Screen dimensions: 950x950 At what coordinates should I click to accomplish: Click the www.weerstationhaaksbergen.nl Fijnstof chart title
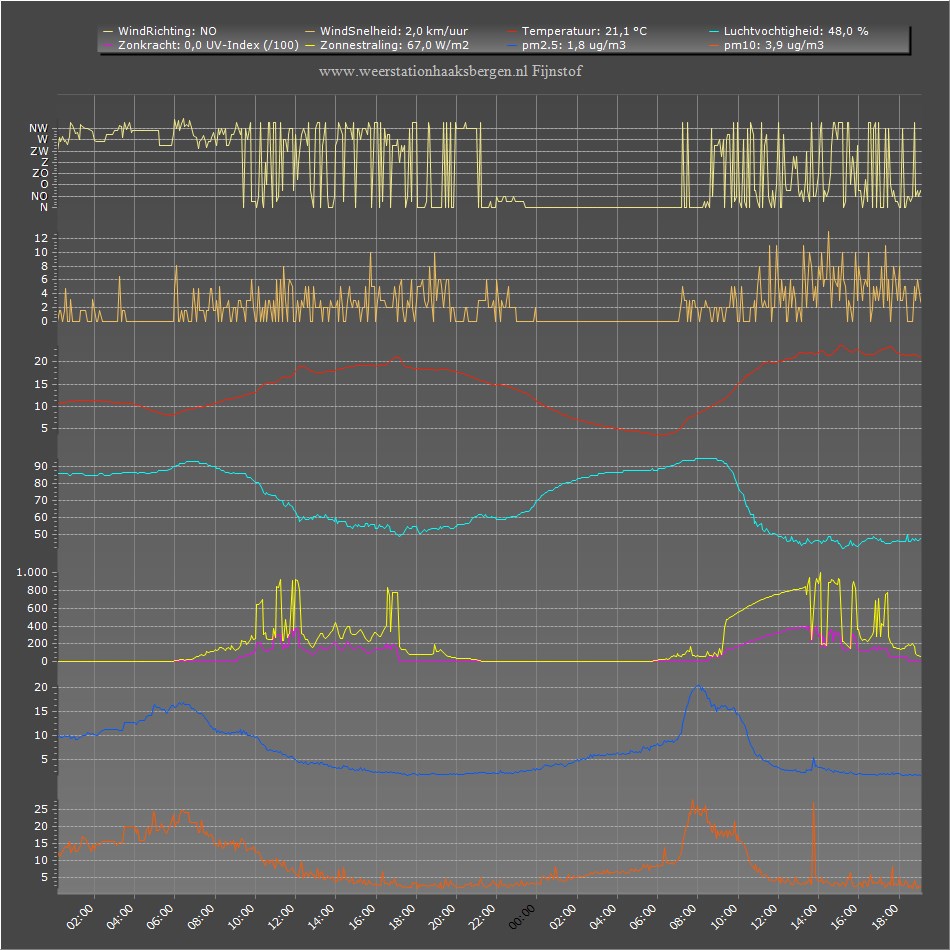(x=450, y=71)
